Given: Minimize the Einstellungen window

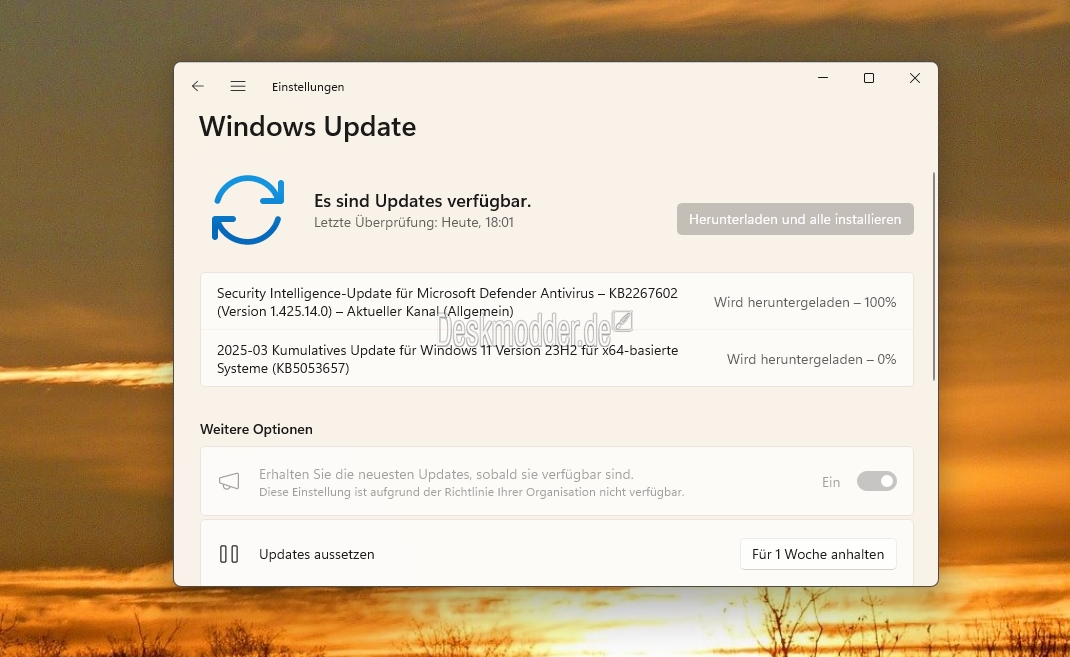Looking at the screenshot, I should (823, 78).
